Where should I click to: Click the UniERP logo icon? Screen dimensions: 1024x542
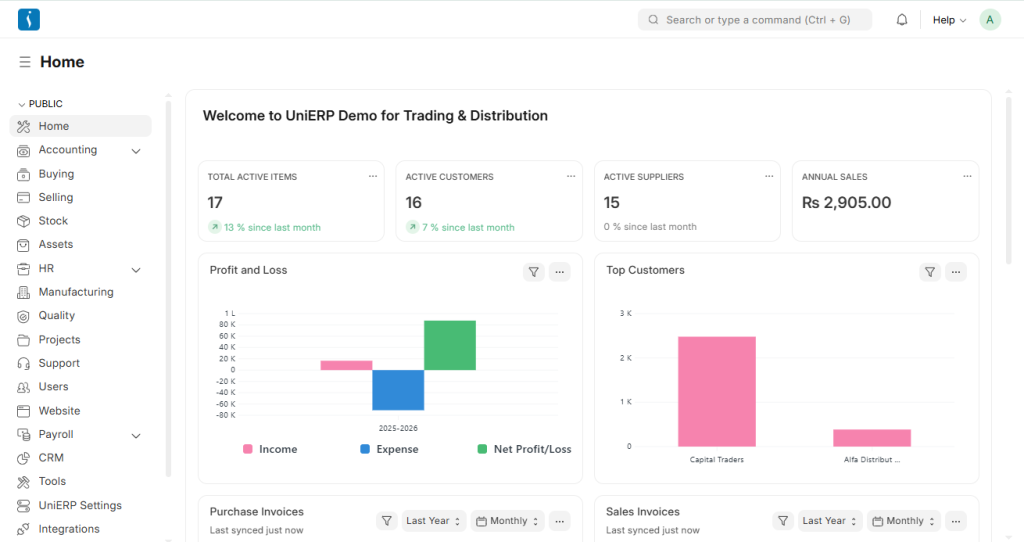coord(29,20)
